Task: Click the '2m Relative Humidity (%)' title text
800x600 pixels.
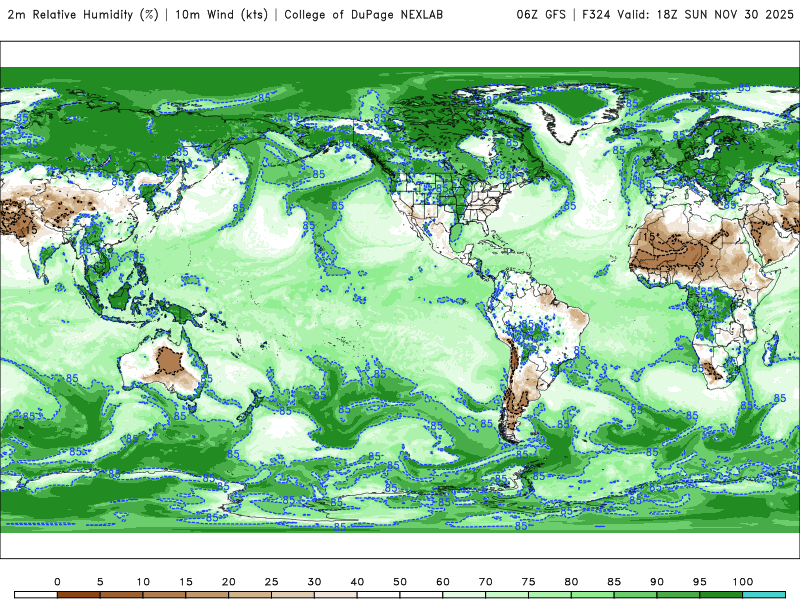Action: click(83, 15)
